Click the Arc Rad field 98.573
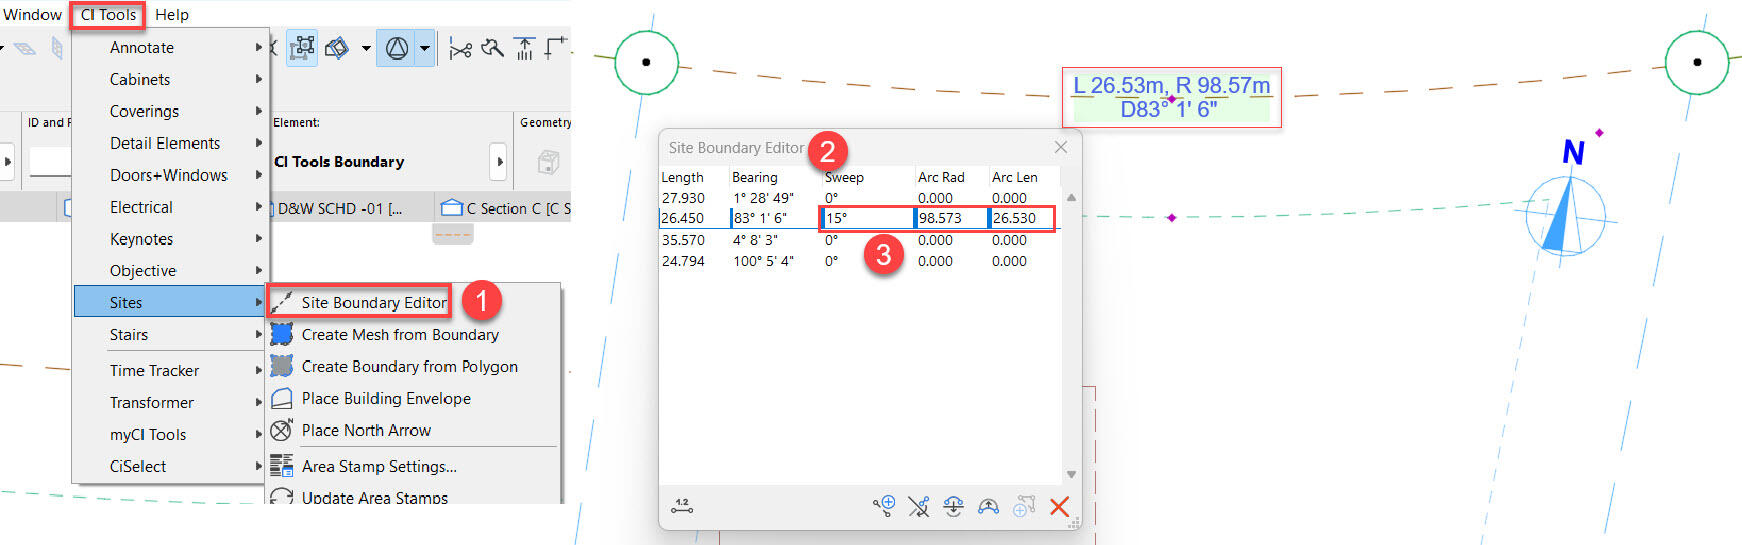This screenshot has width=1742, height=545. (x=950, y=218)
